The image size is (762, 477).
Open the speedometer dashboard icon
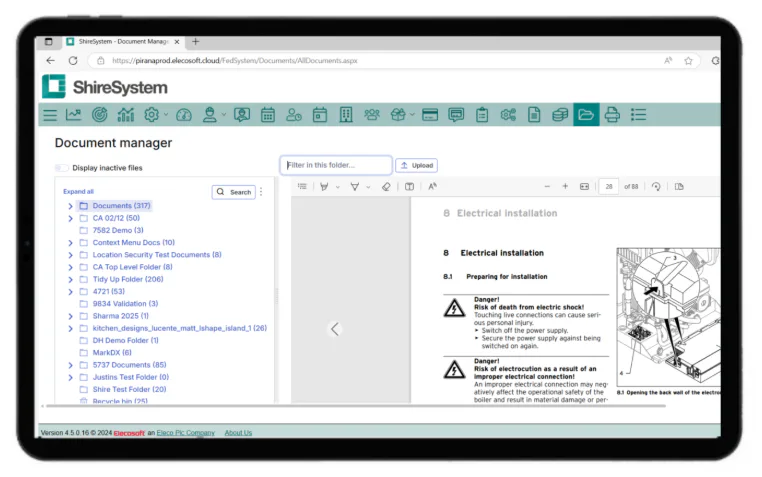184,115
